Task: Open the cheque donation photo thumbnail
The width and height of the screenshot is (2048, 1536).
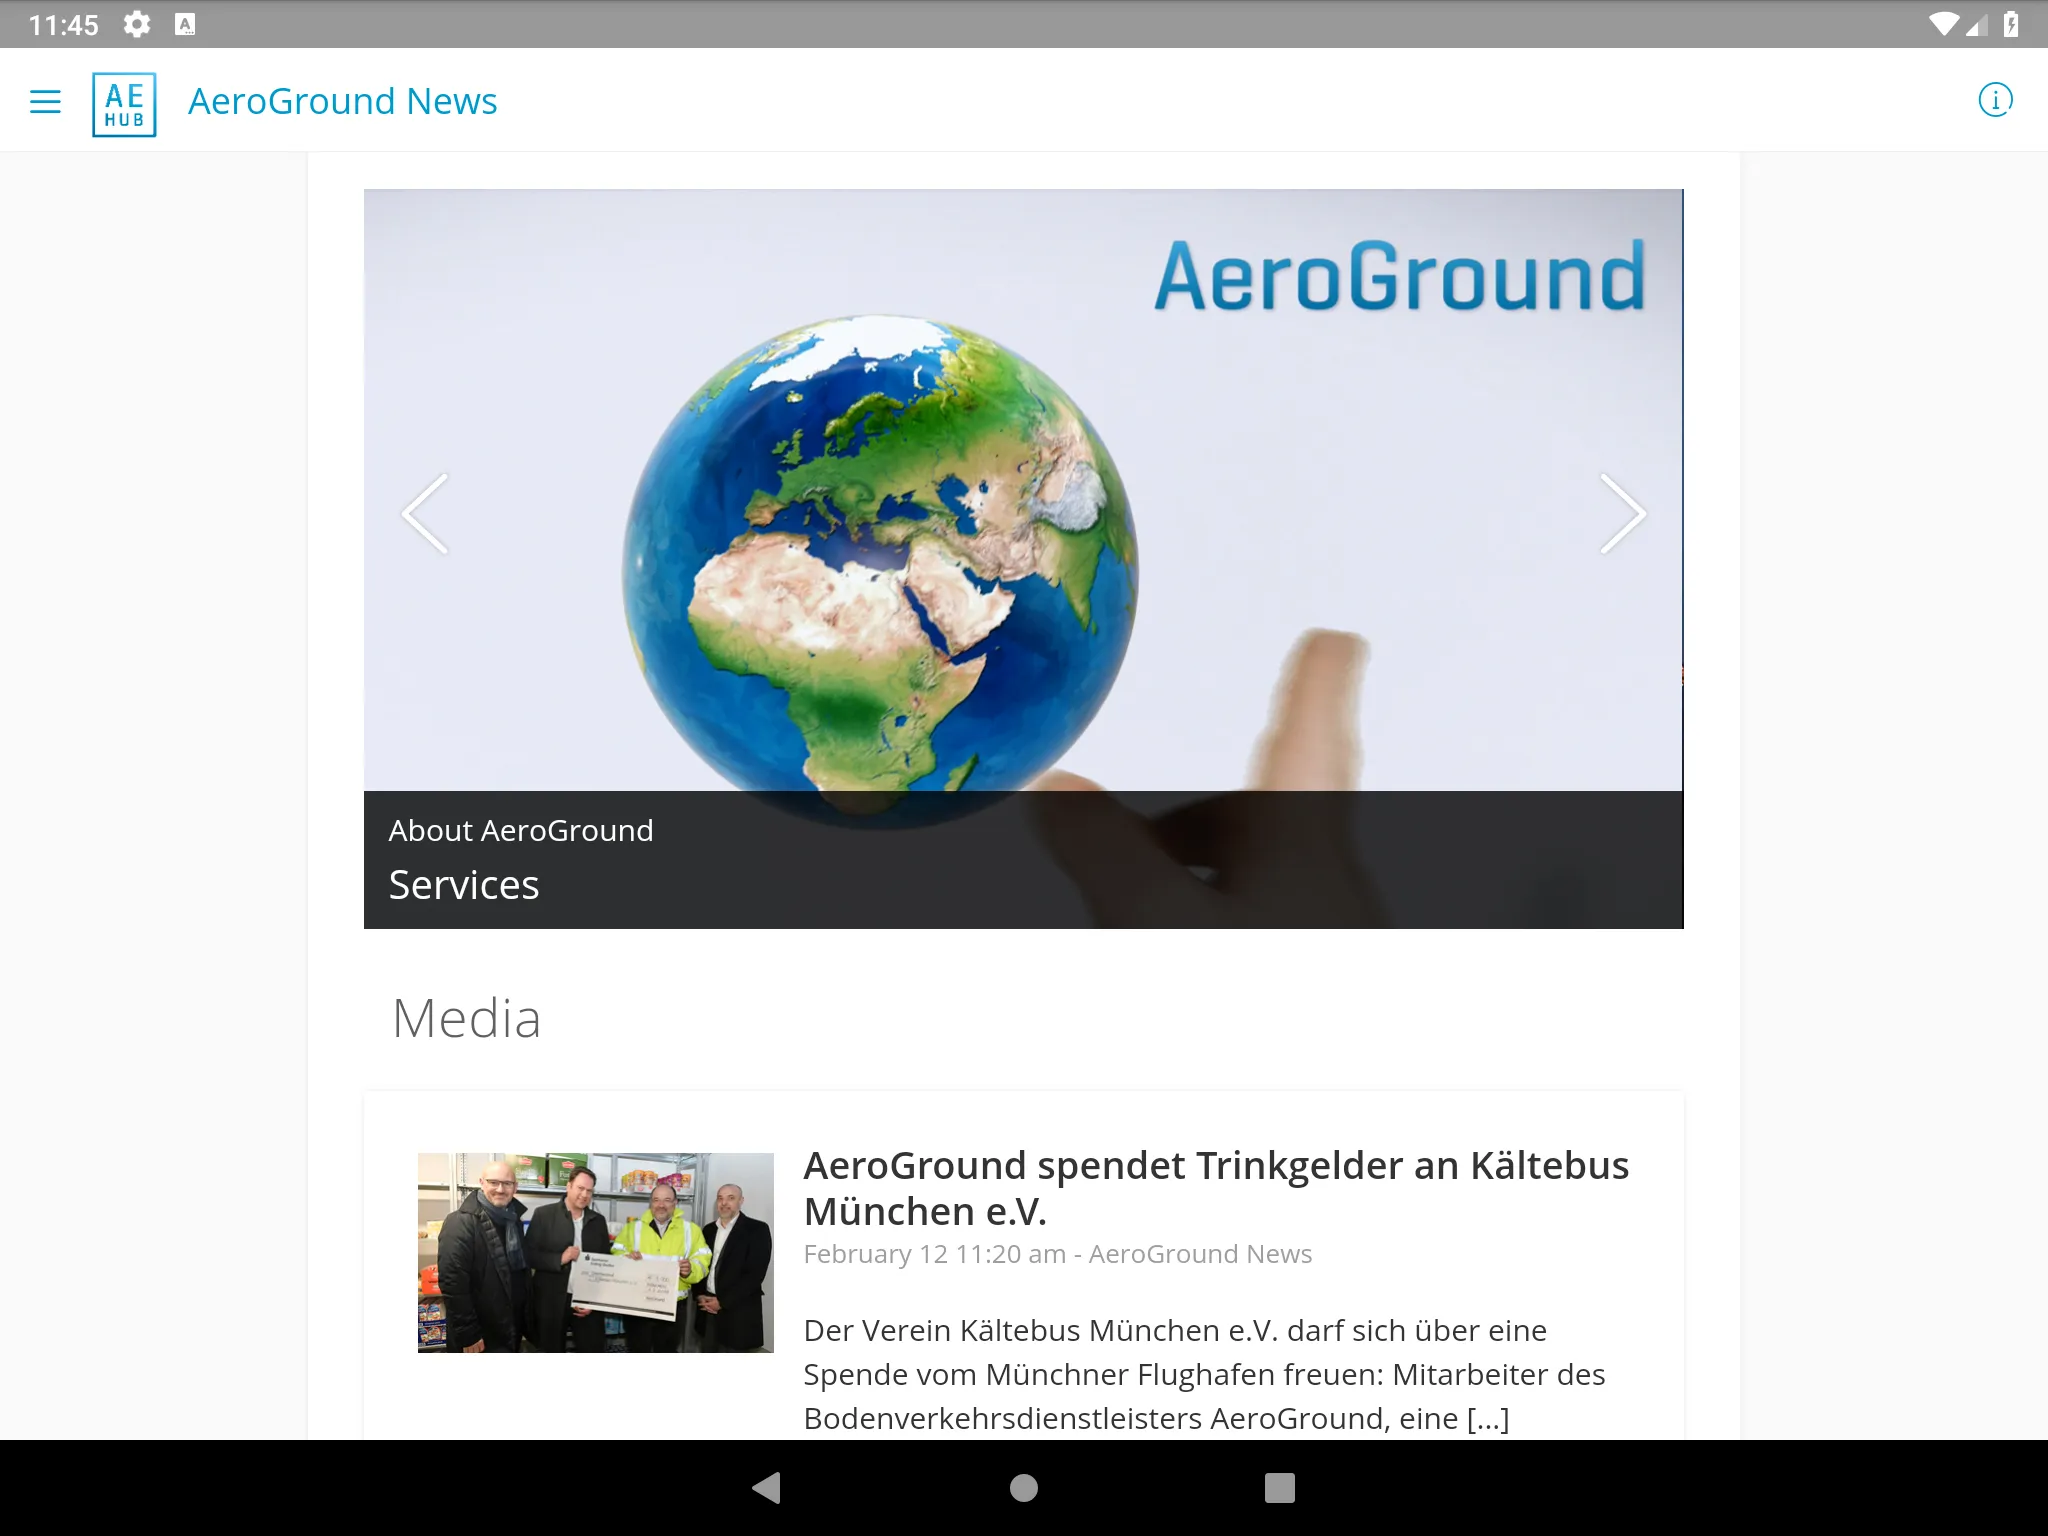Action: 596,1253
